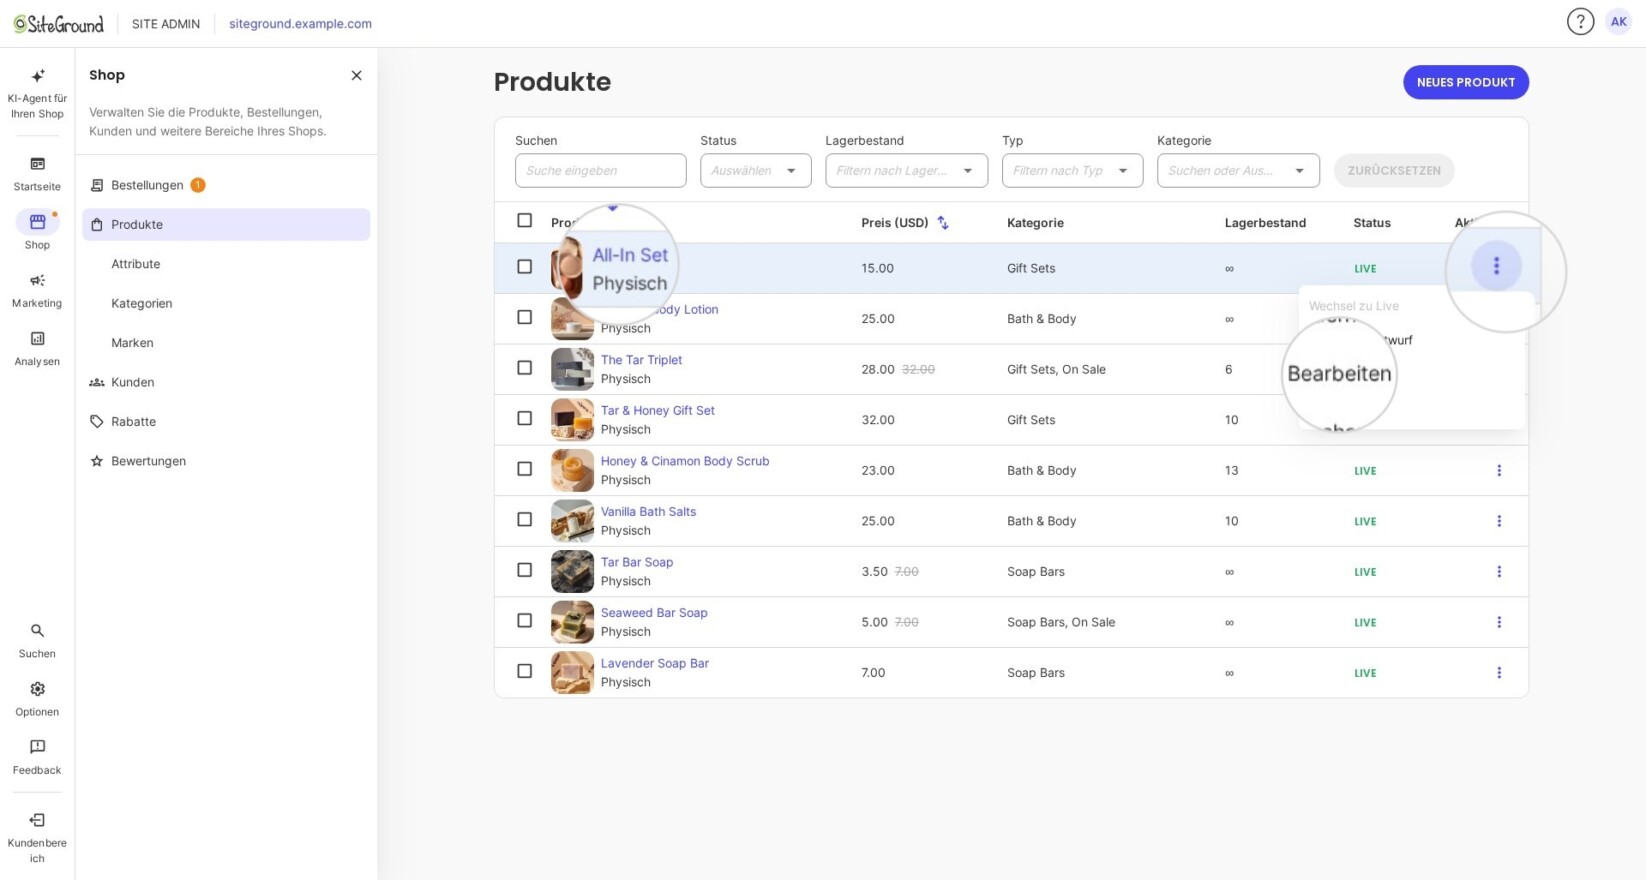This screenshot has height=880, width=1646.
Task: Open Bestellungen in the Shop menu
Action: coord(226,185)
